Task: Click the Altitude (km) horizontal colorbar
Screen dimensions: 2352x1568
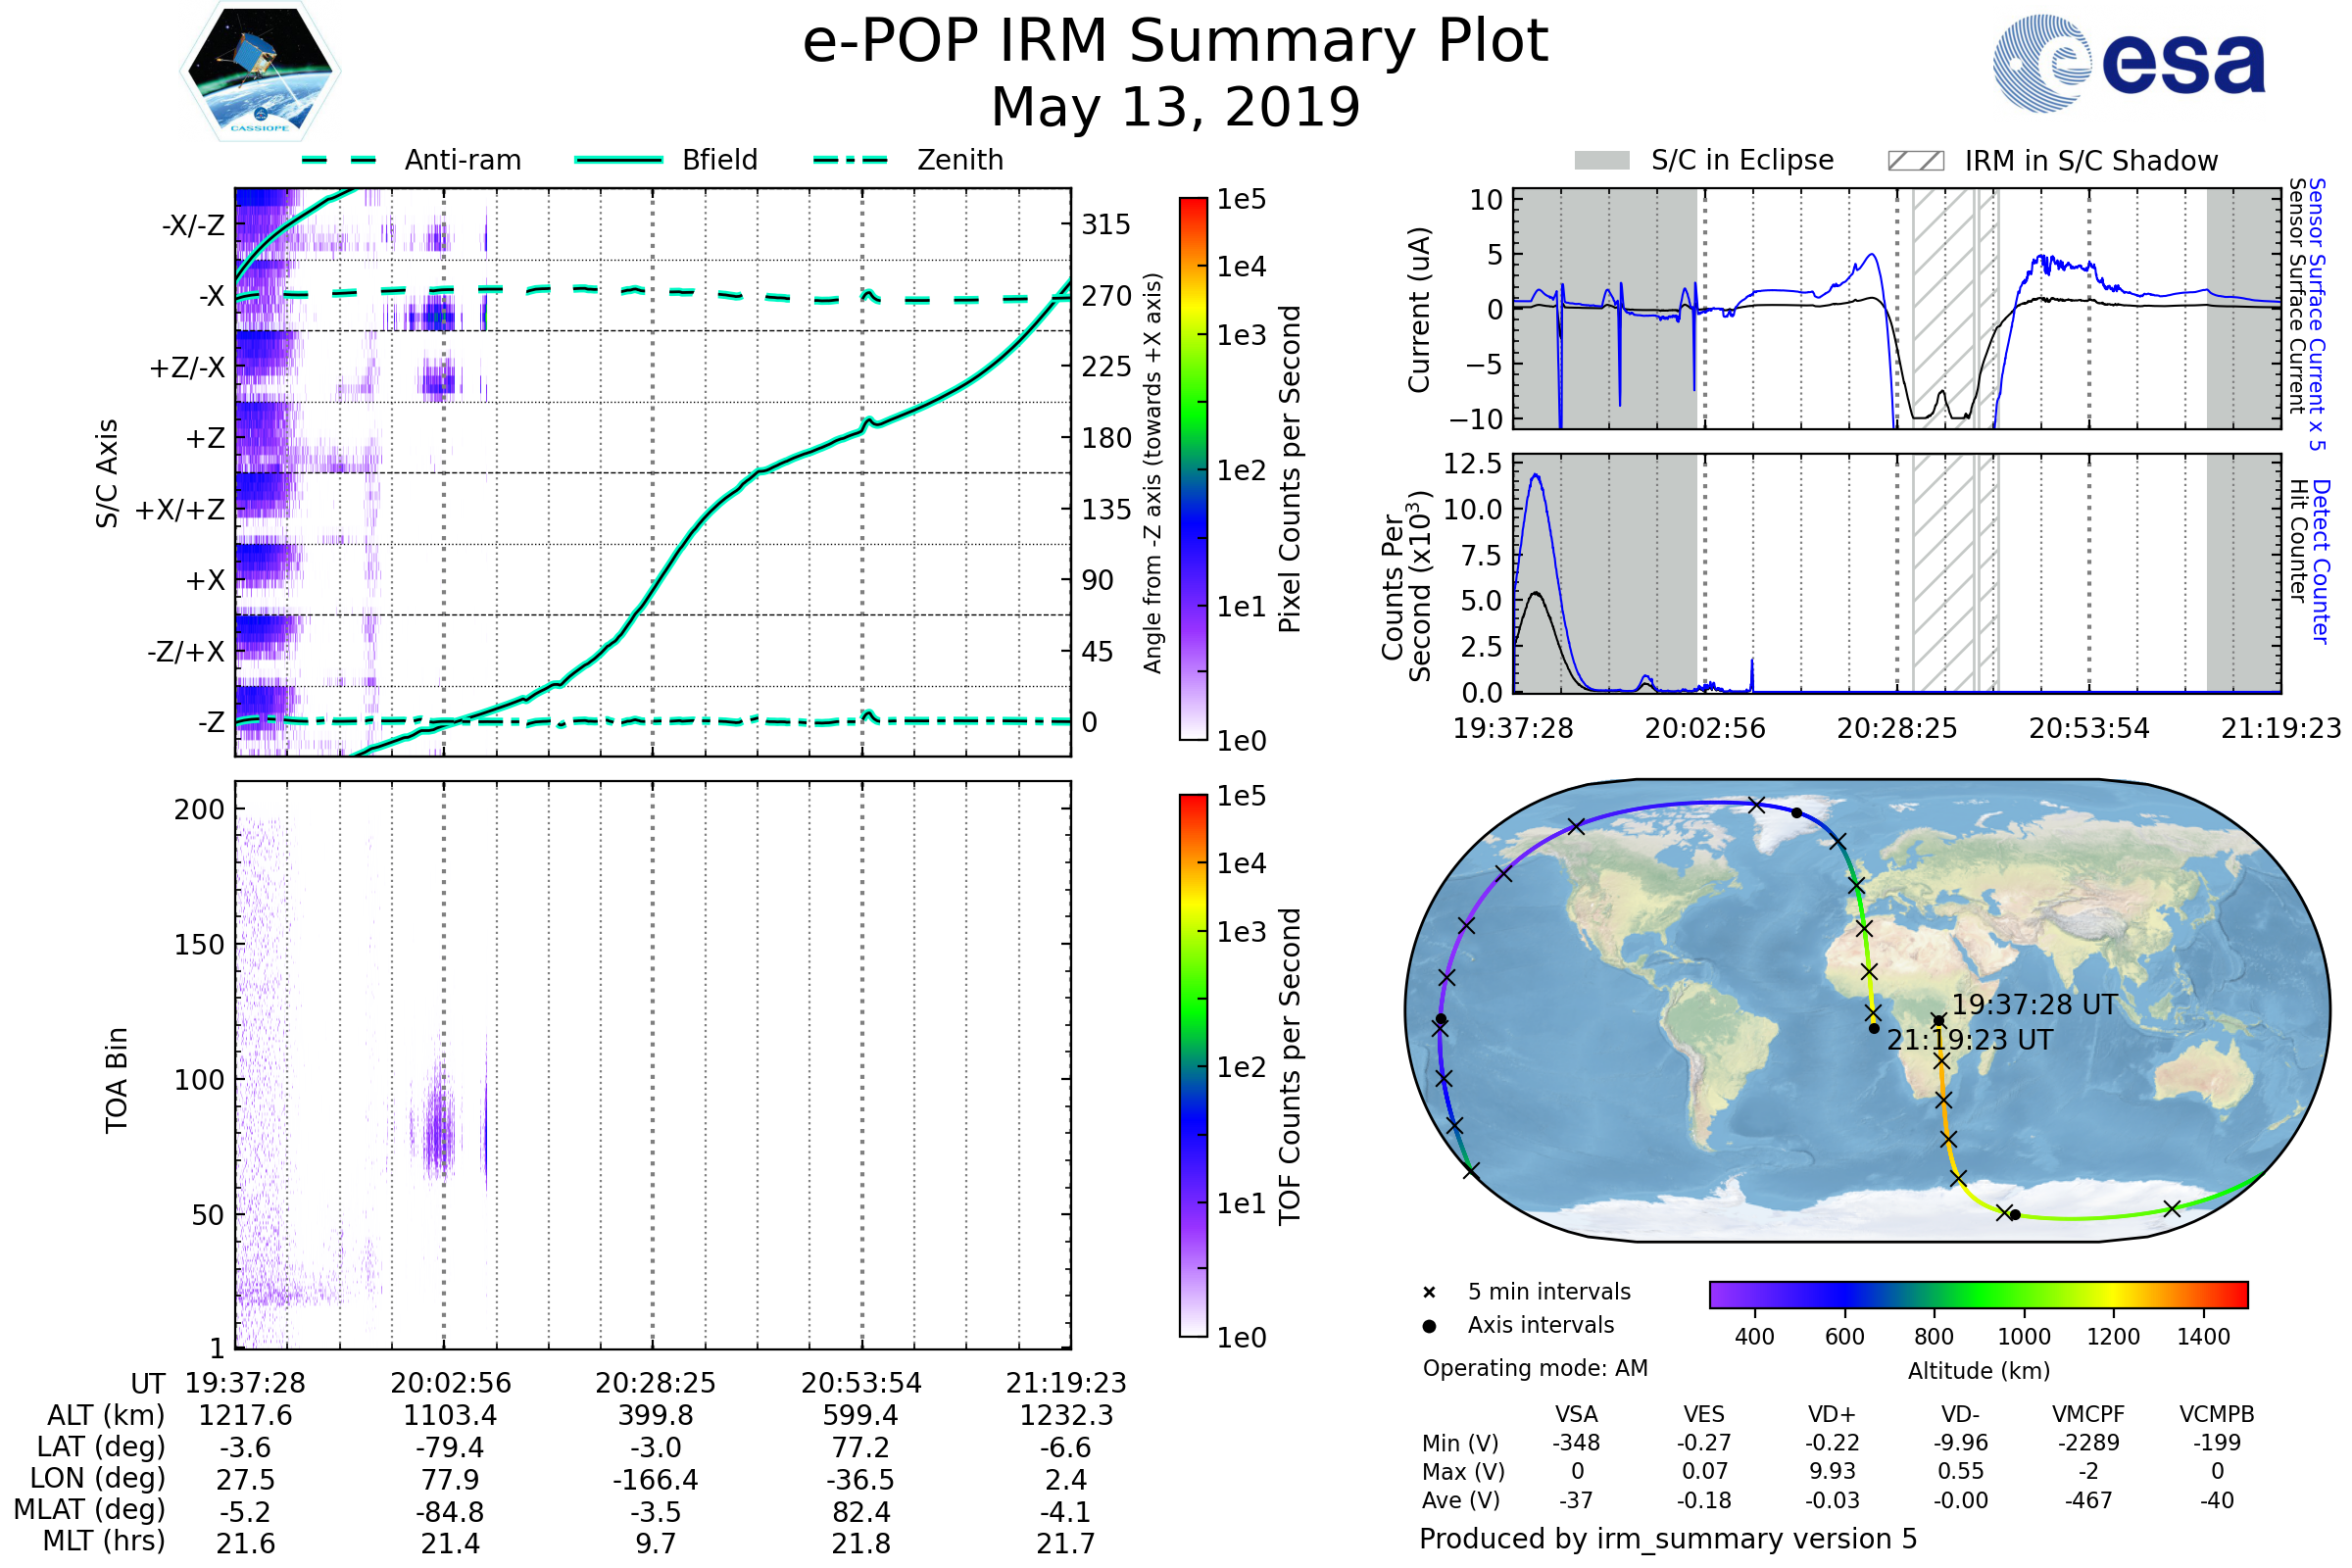Action: tap(1978, 1294)
